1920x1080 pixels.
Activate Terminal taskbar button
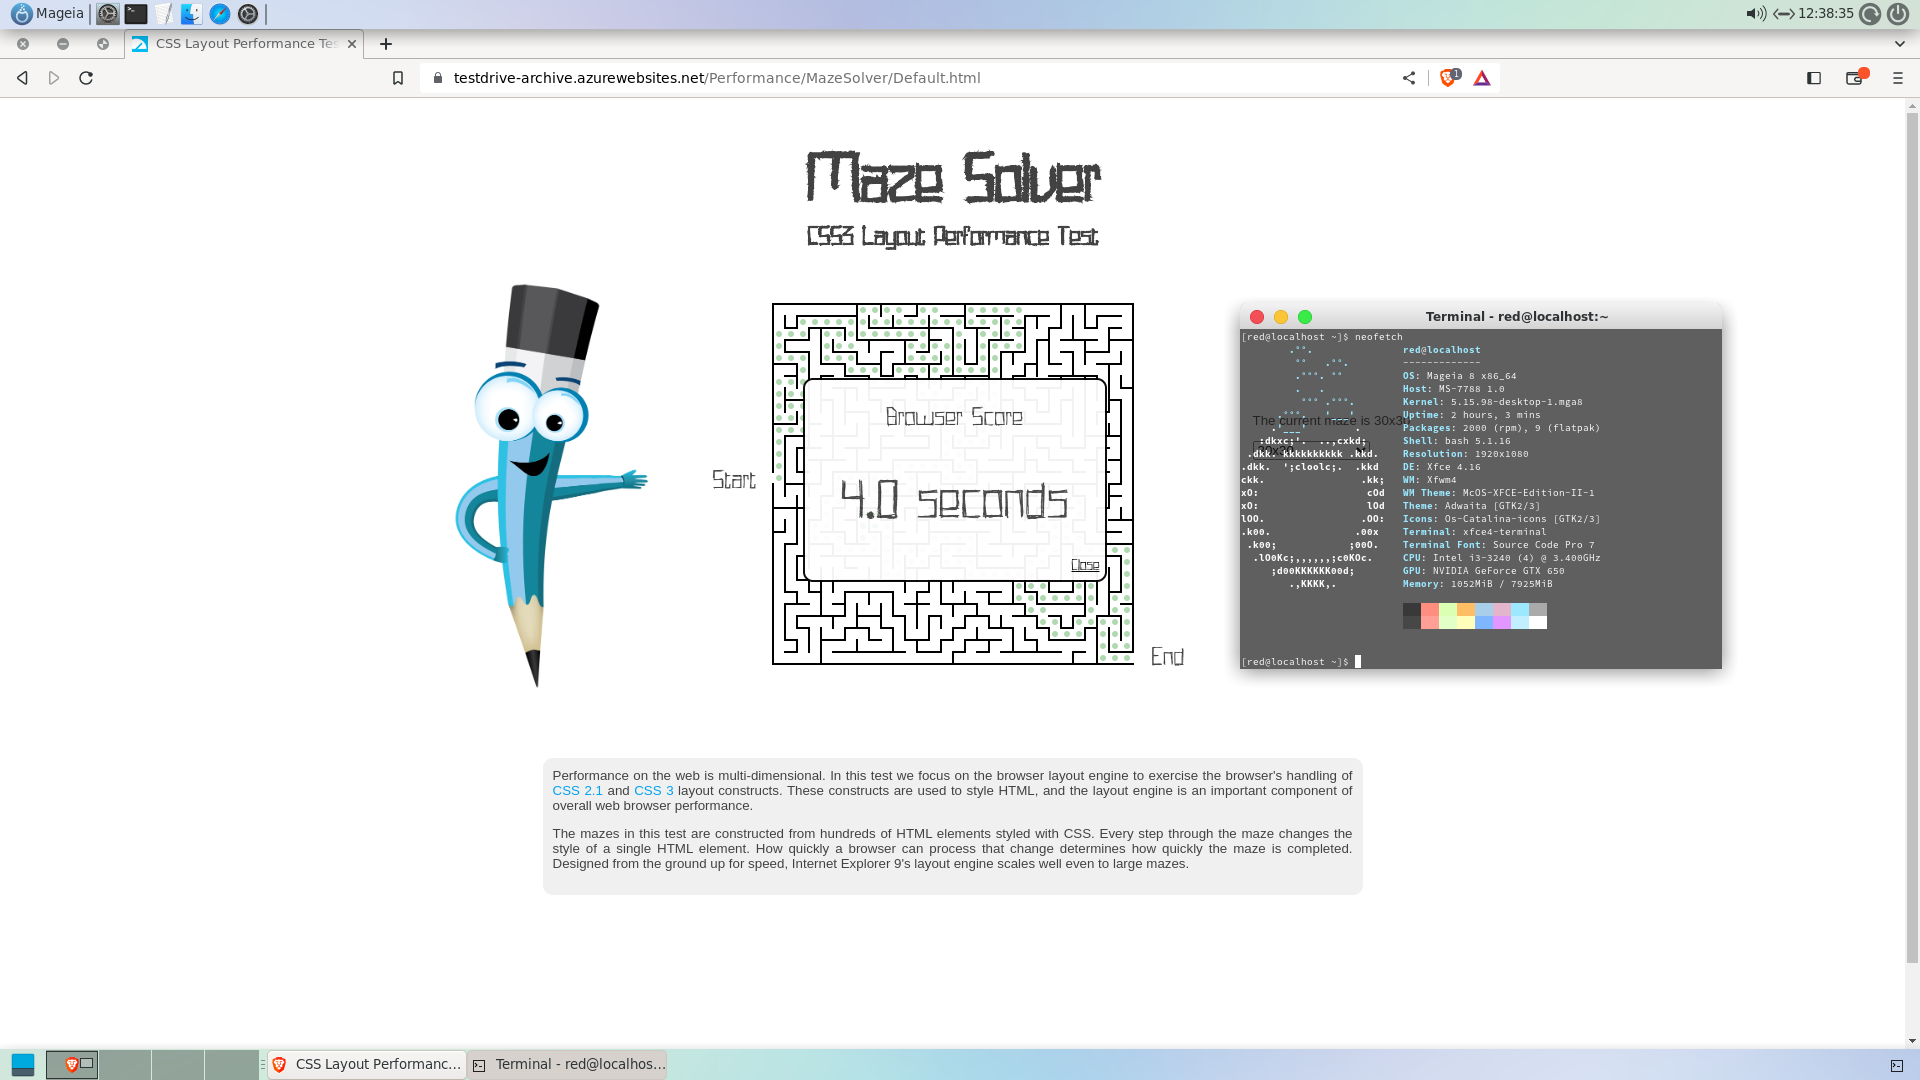point(567,1065)
